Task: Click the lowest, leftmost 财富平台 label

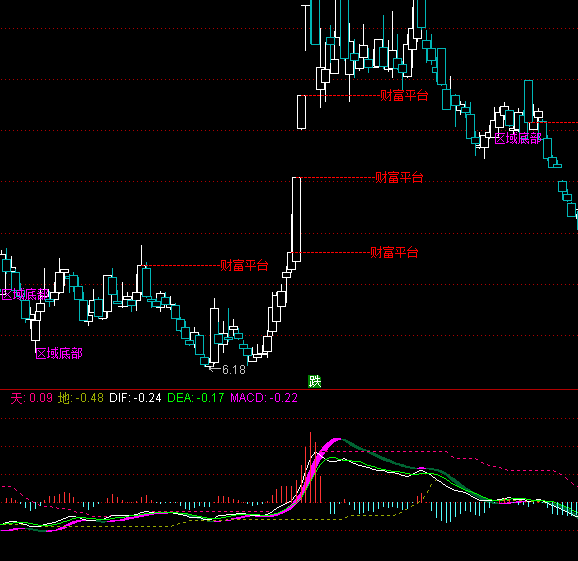Action: coord(244,265)
